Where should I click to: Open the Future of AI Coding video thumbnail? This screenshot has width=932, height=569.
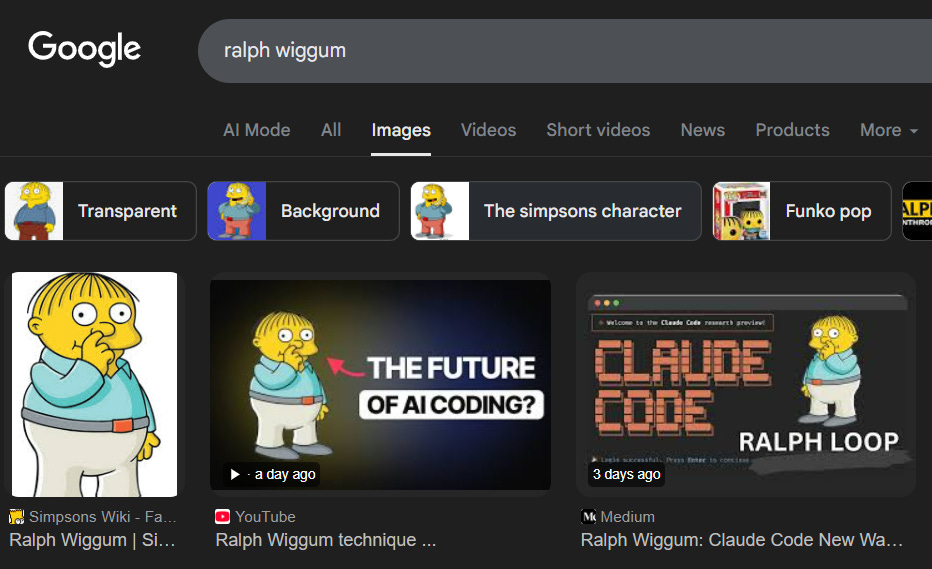380,385
